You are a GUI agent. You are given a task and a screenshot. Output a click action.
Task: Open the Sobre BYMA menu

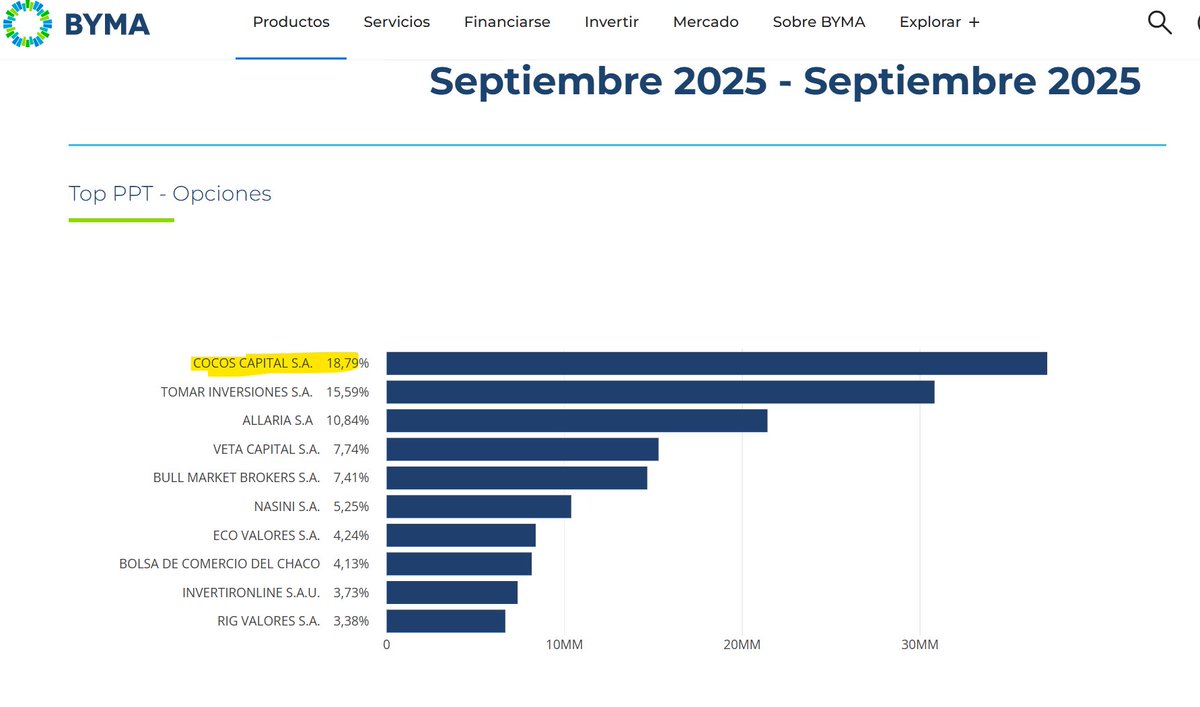pos(819,22)
